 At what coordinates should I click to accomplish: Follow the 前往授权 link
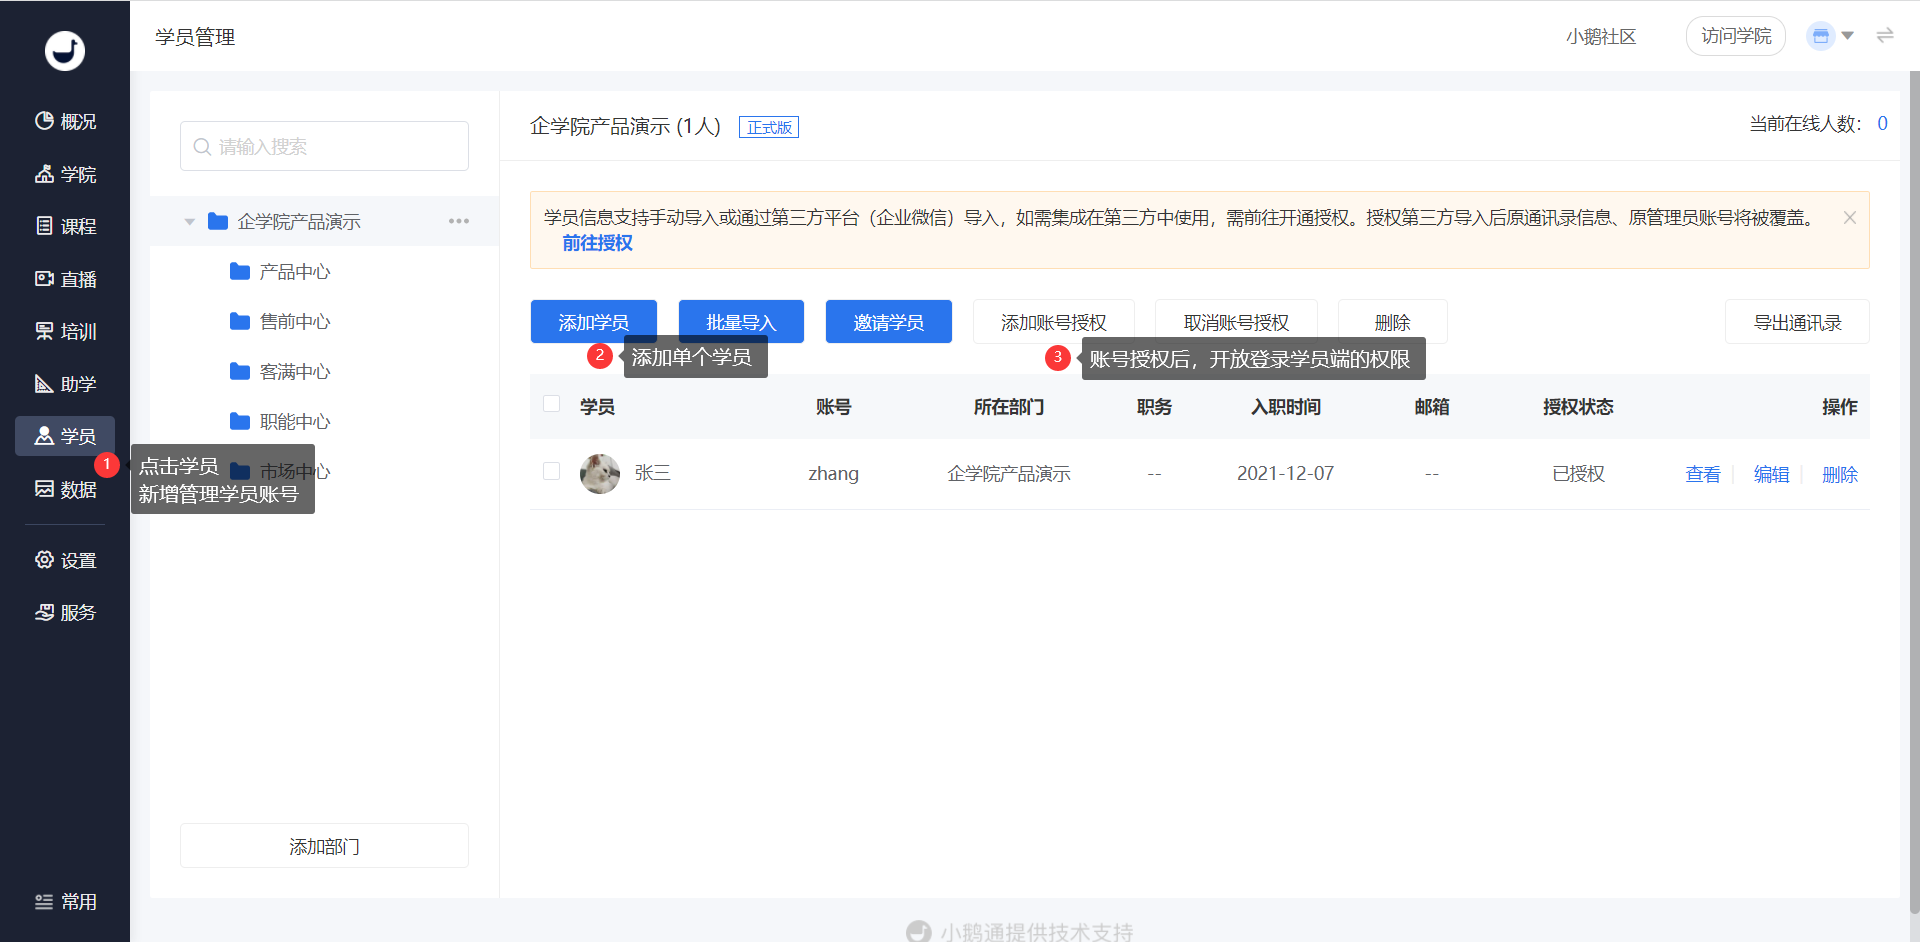tap(597, 243)
